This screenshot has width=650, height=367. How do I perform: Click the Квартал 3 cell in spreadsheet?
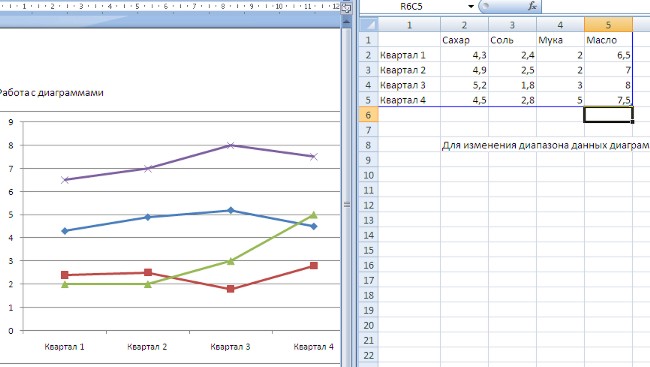(409, 85)
